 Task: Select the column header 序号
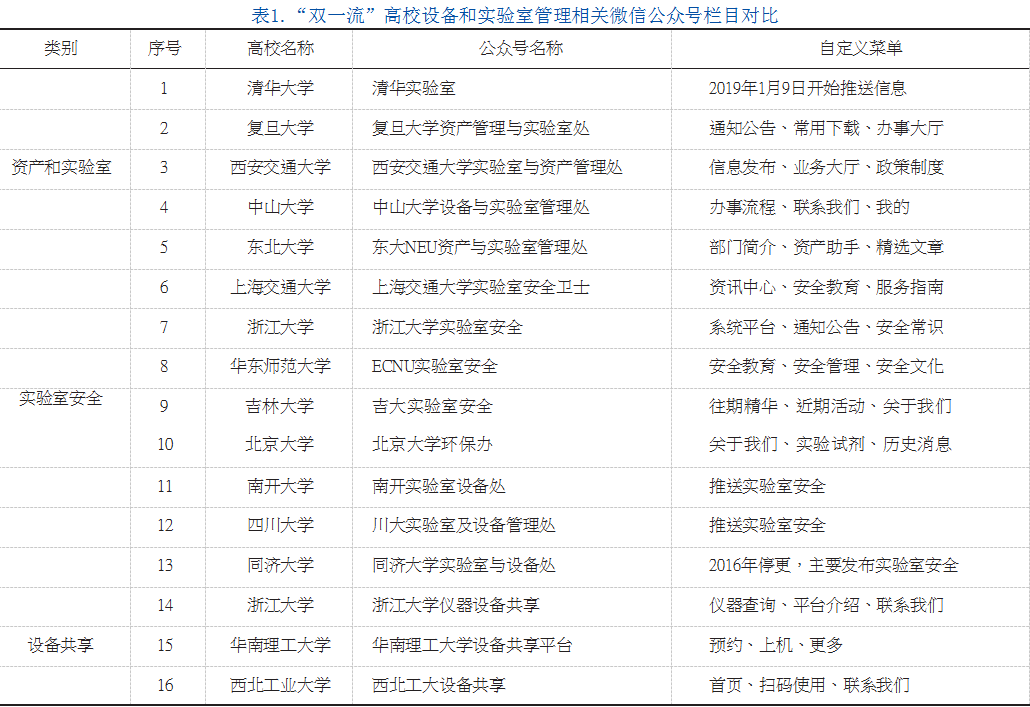coord(164,48)
